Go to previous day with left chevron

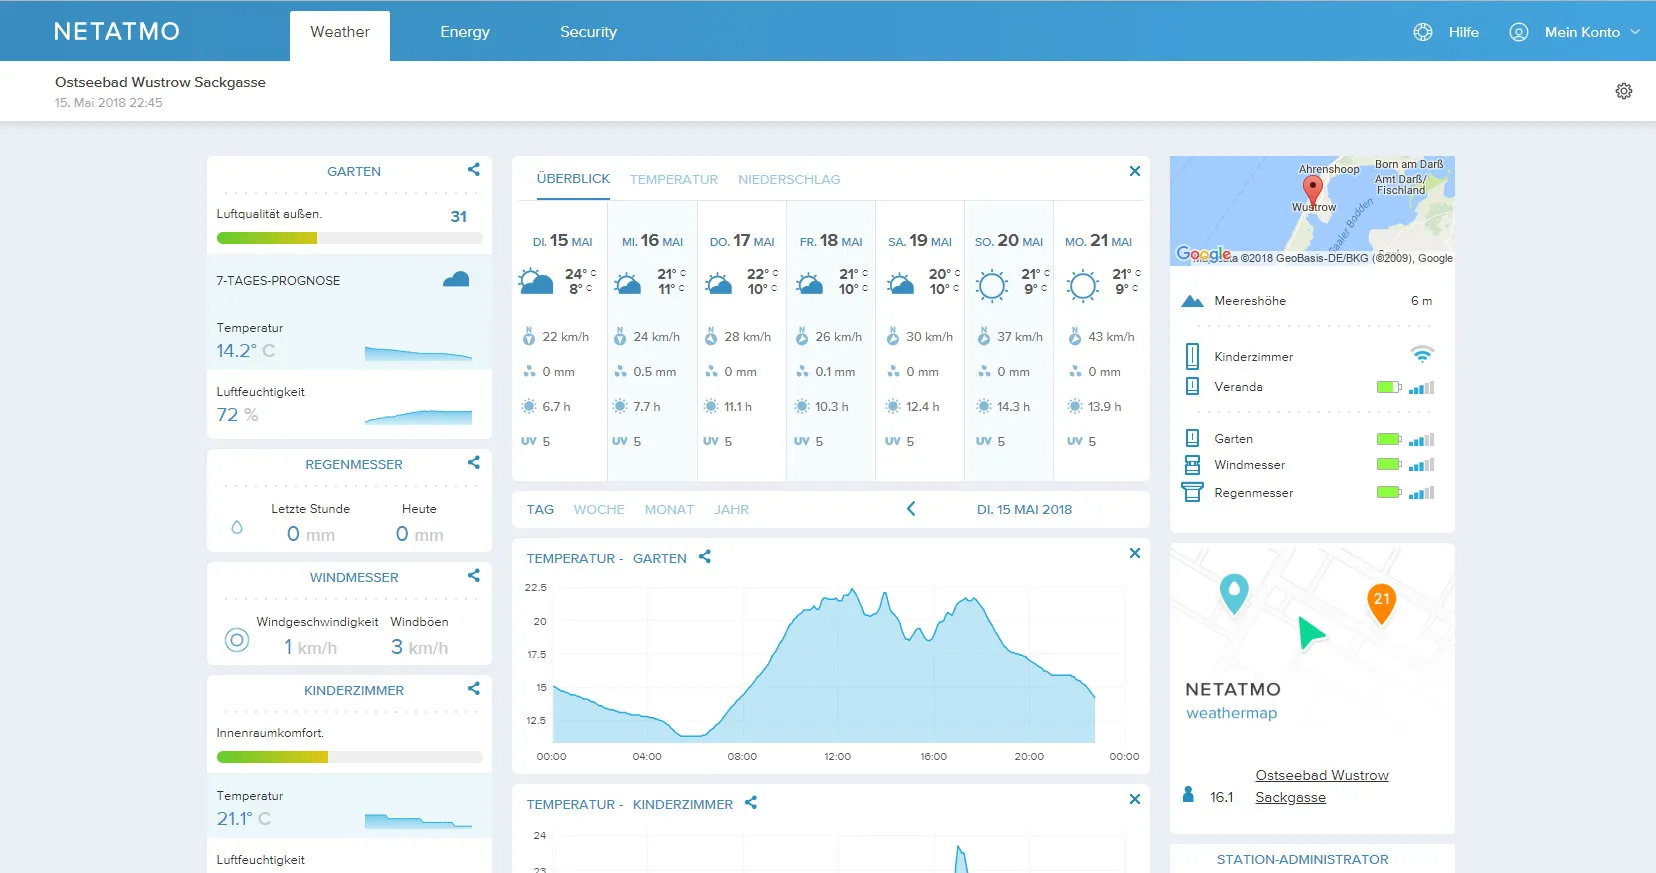(910, 509)
